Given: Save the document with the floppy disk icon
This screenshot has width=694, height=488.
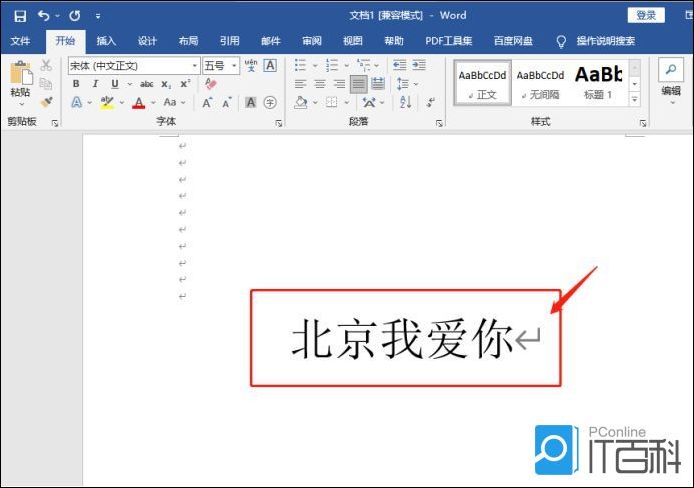Looking at the screenshot, I should point(20,16).
